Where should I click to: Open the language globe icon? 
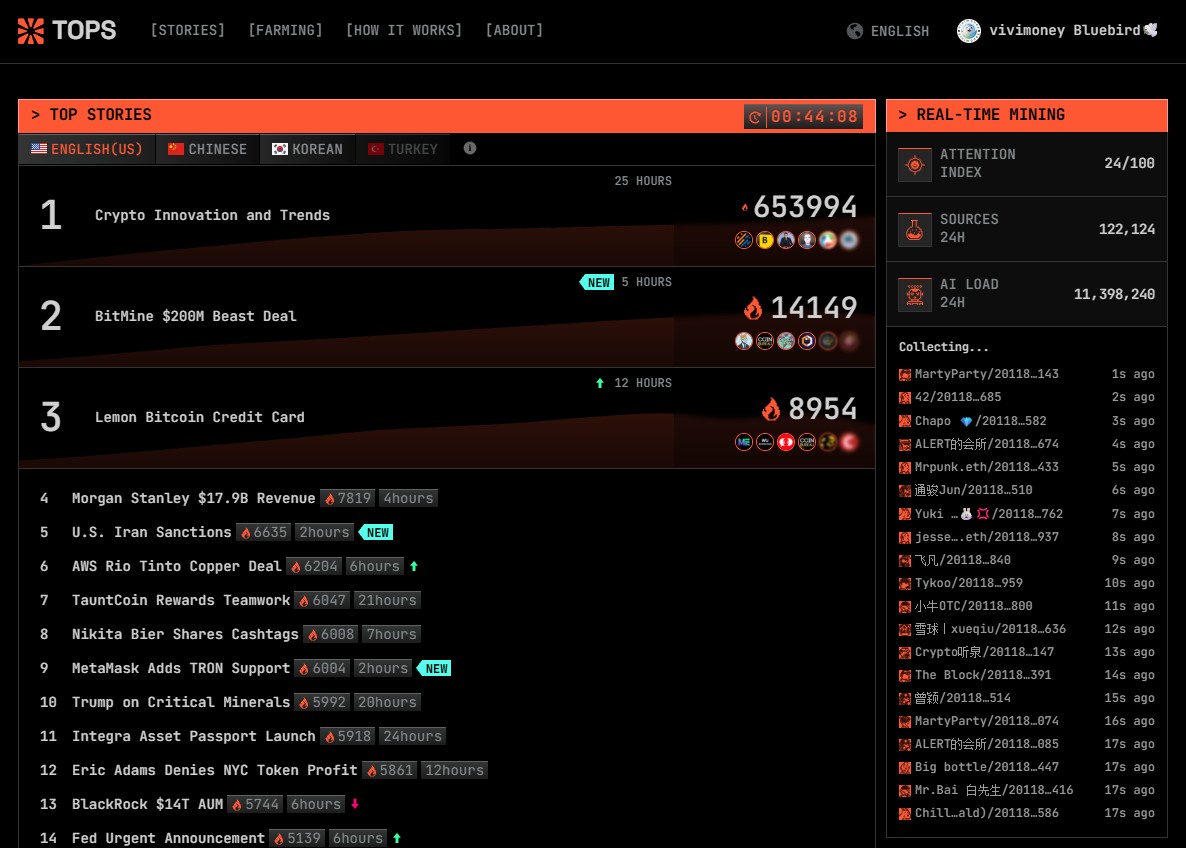(x=855, y=31)
